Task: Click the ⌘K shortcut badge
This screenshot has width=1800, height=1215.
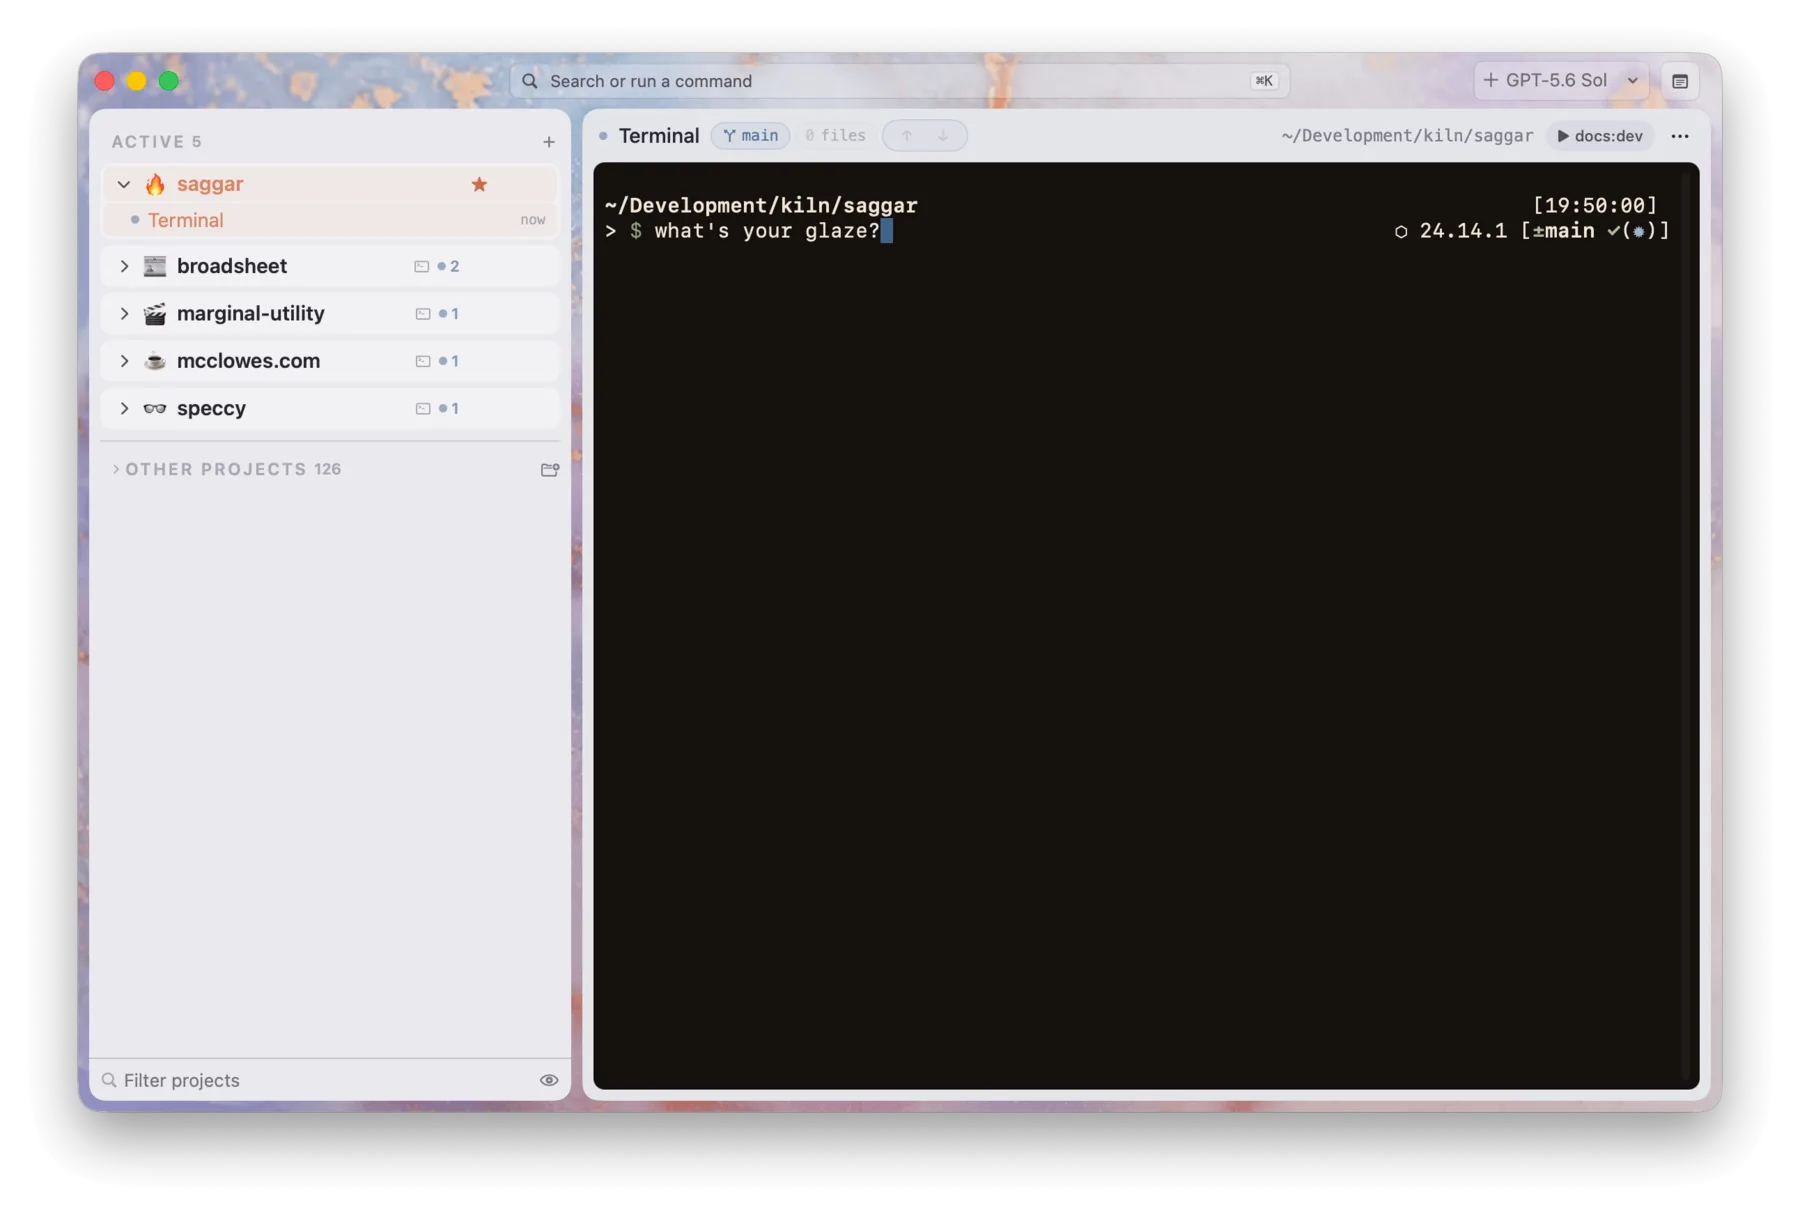Action: point(1264,81)
